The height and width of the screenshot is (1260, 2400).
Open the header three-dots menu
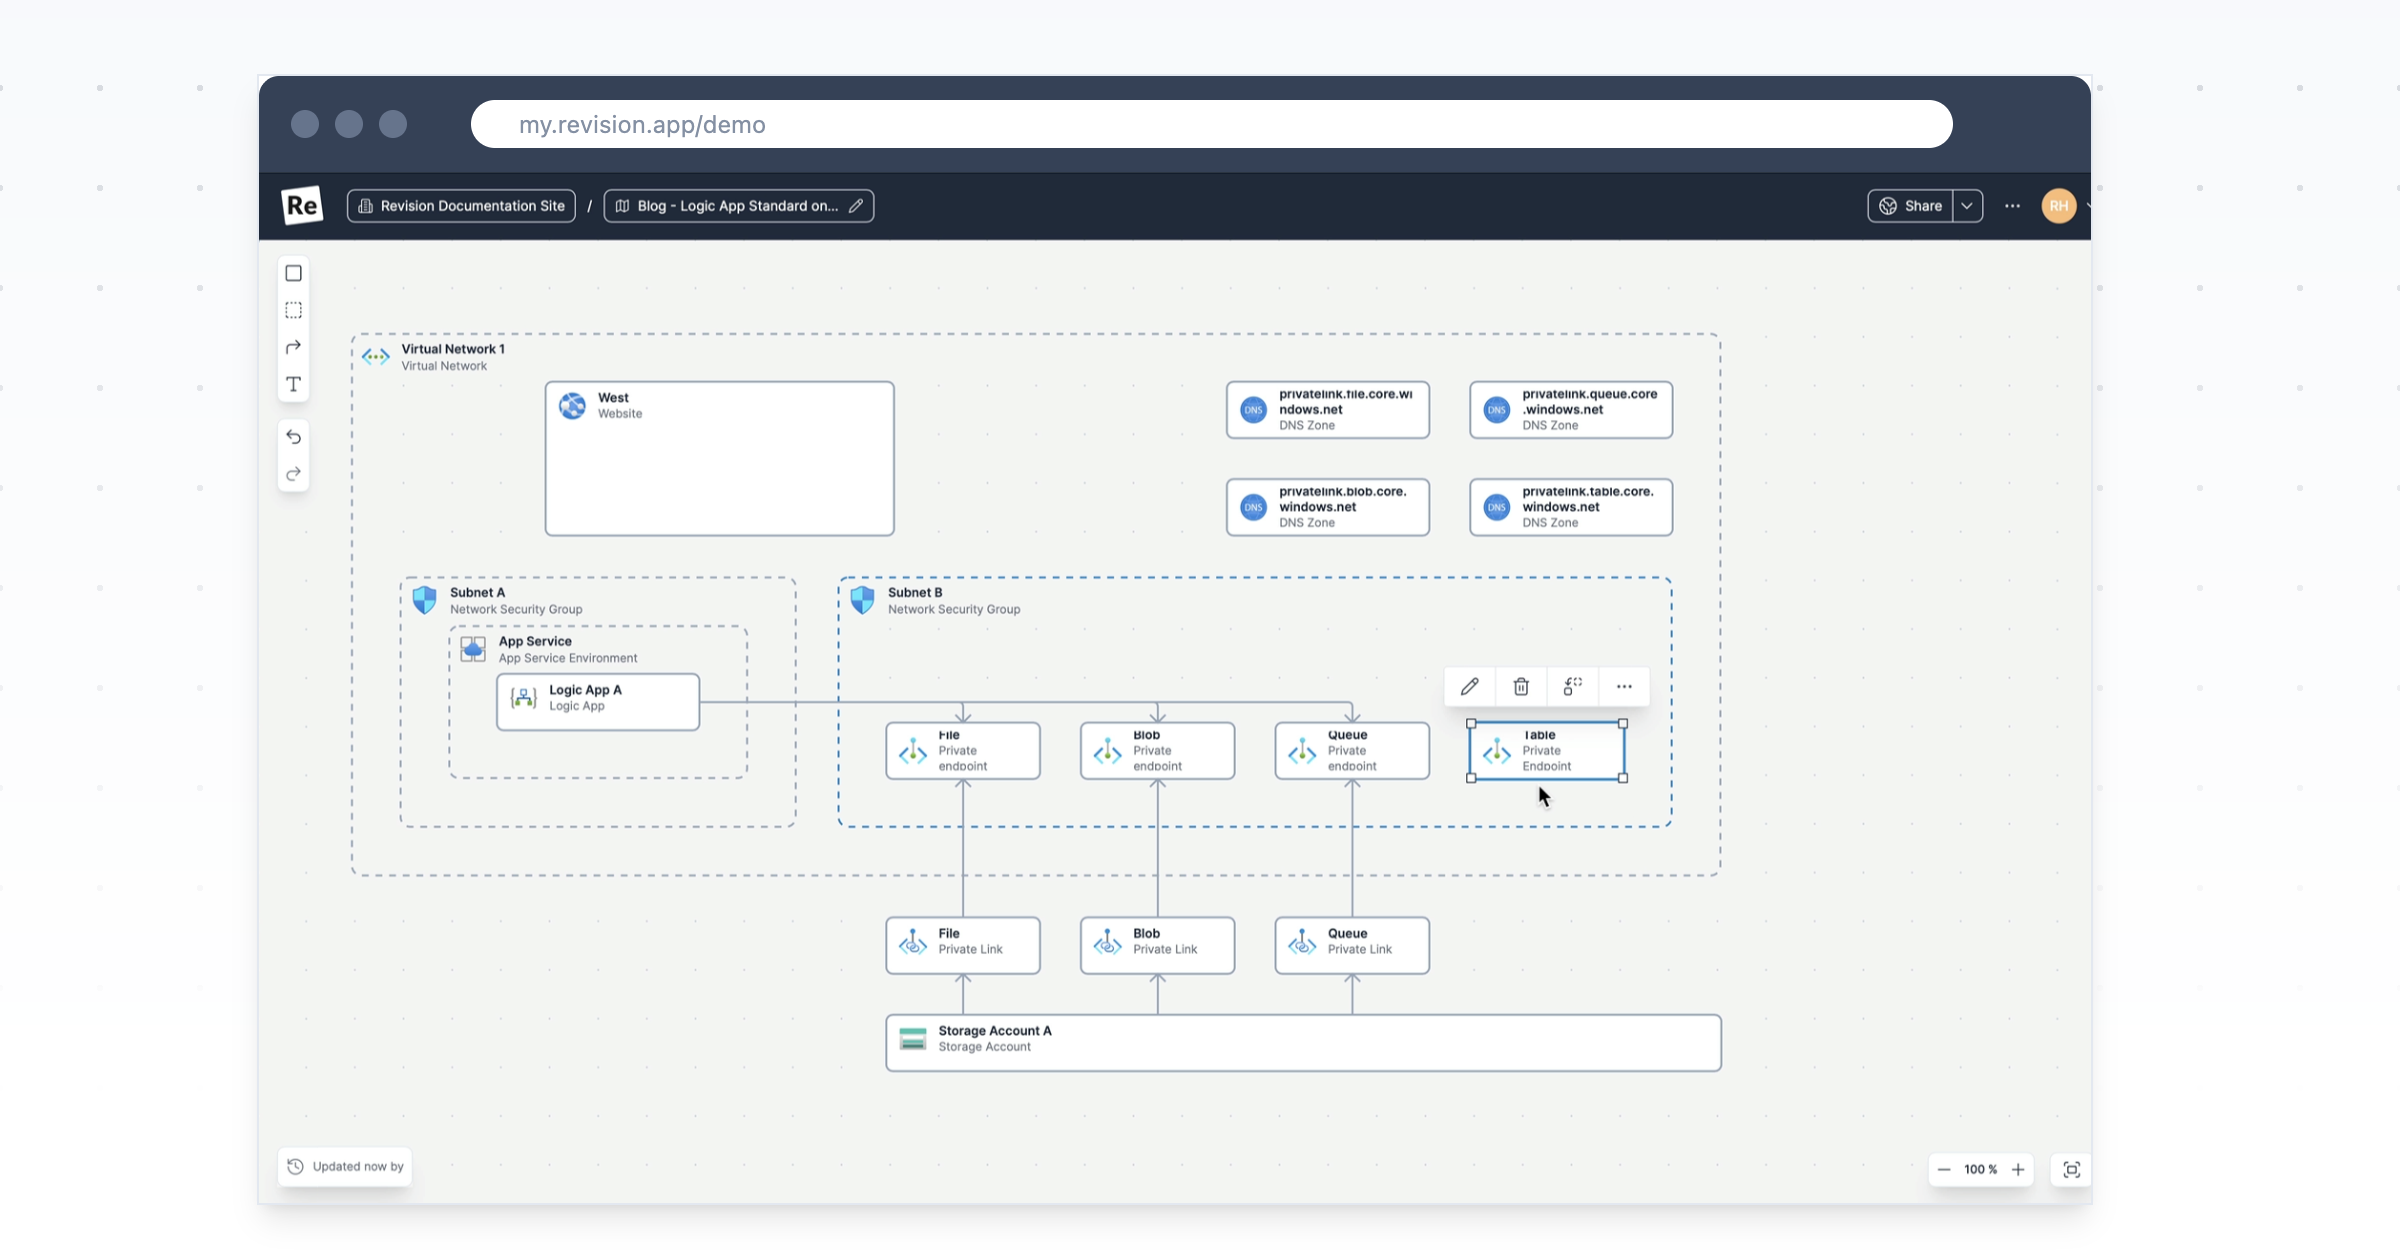point(2012,206)
